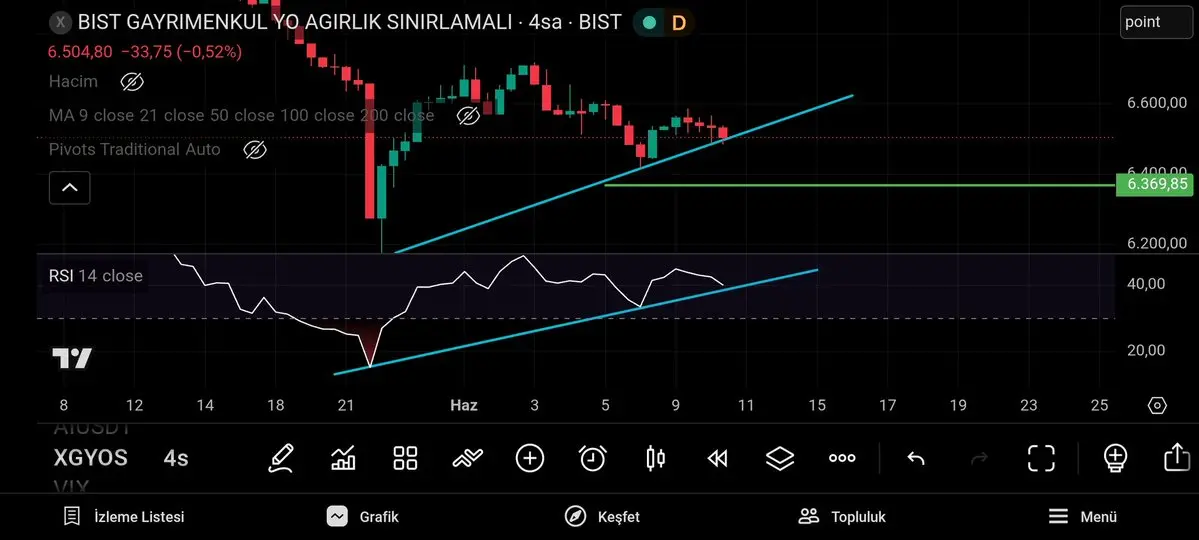
Task: Open the three-dots more options icon
Action: [x=842, y=458]
